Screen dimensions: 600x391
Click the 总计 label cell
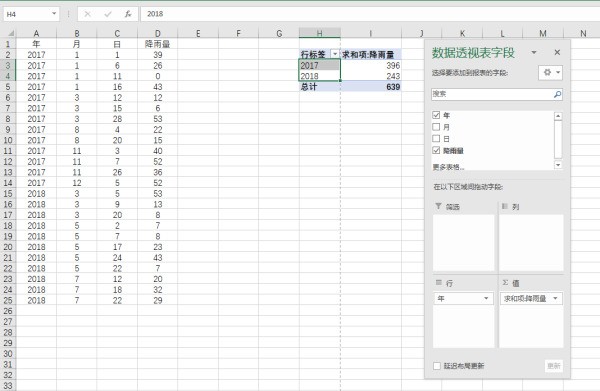[x=320, y=87]
